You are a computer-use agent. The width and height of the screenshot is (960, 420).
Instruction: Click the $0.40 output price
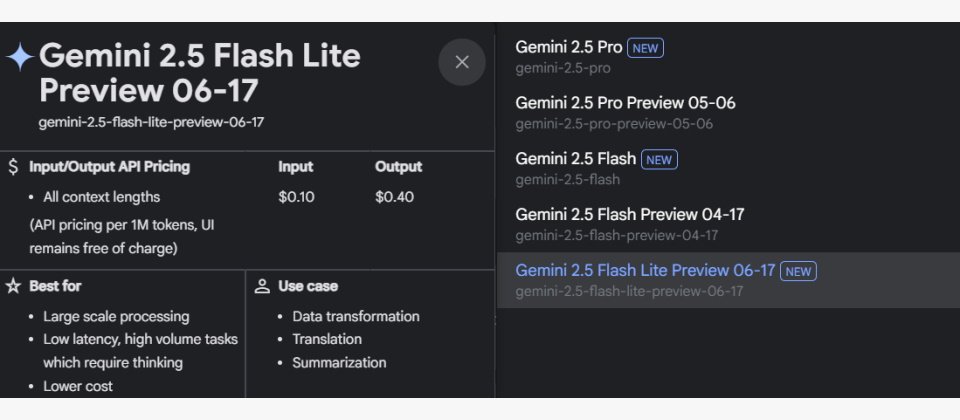[394, 197]
